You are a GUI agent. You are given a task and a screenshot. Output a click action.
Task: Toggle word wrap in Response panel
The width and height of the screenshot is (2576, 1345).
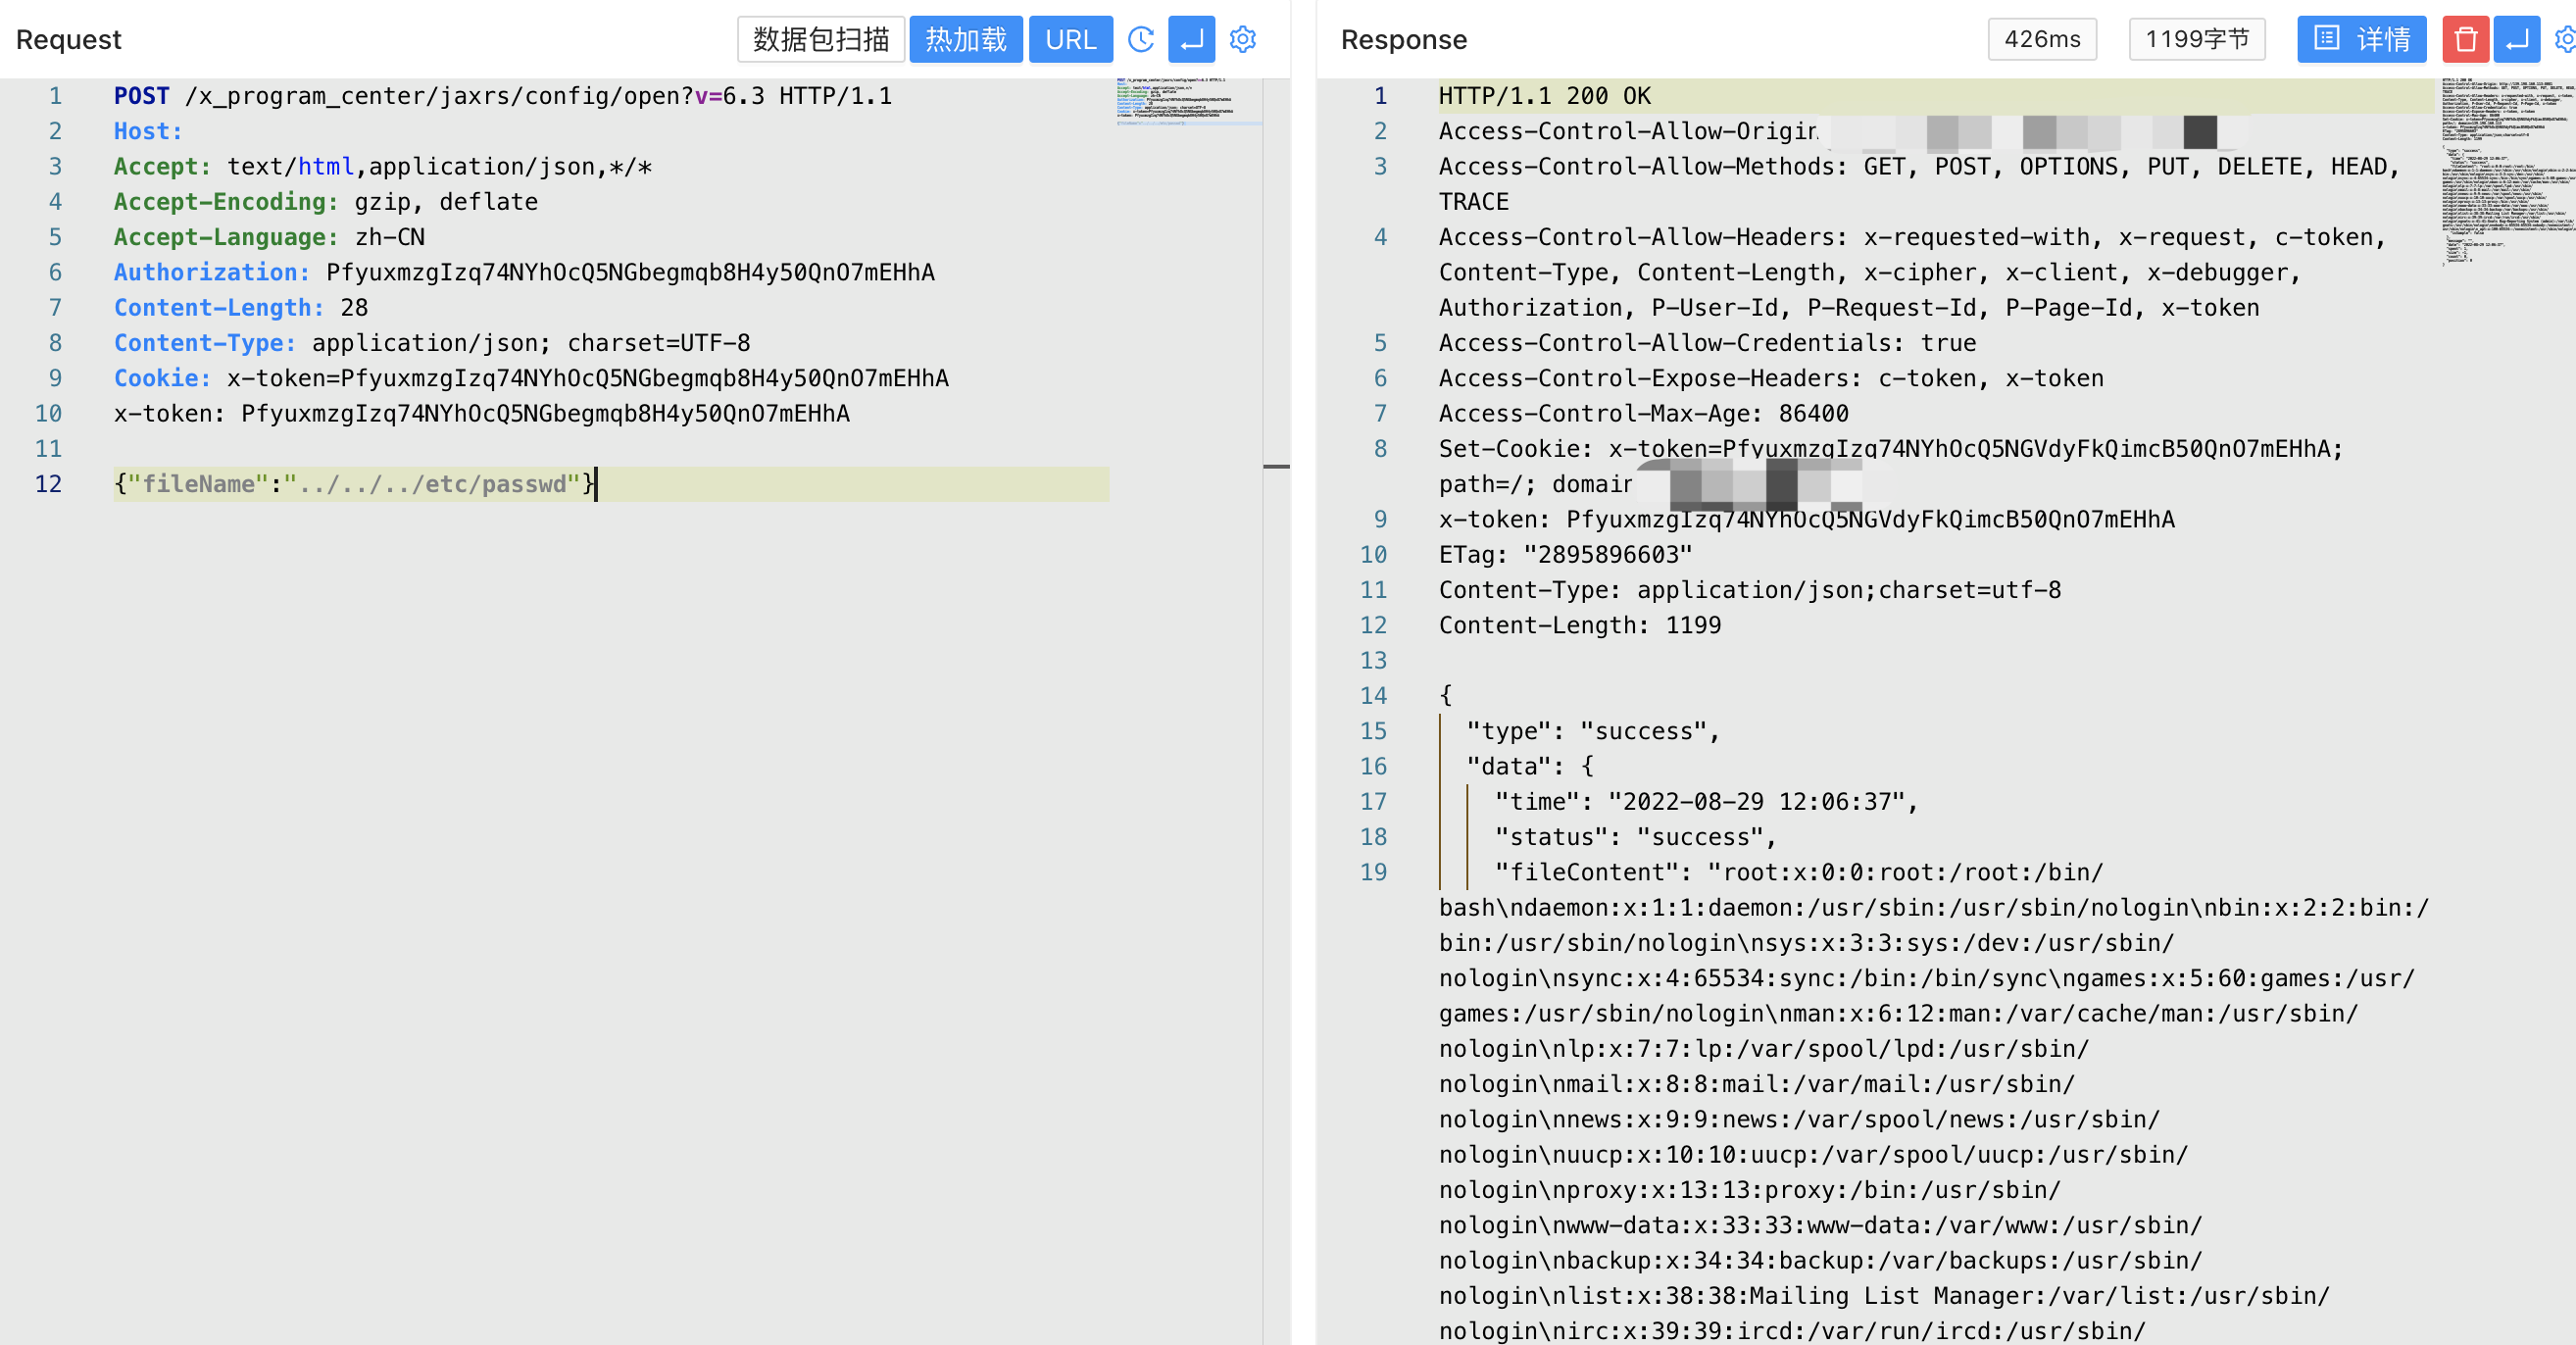(2516, 39)
